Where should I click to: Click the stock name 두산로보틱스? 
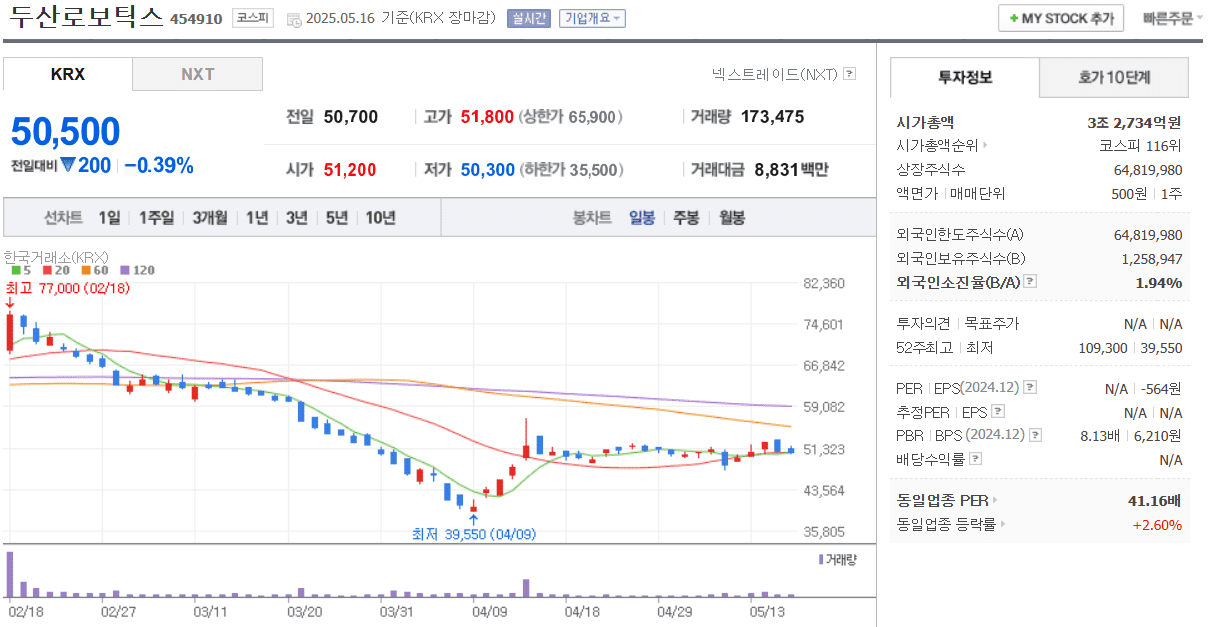click(85, 18)
